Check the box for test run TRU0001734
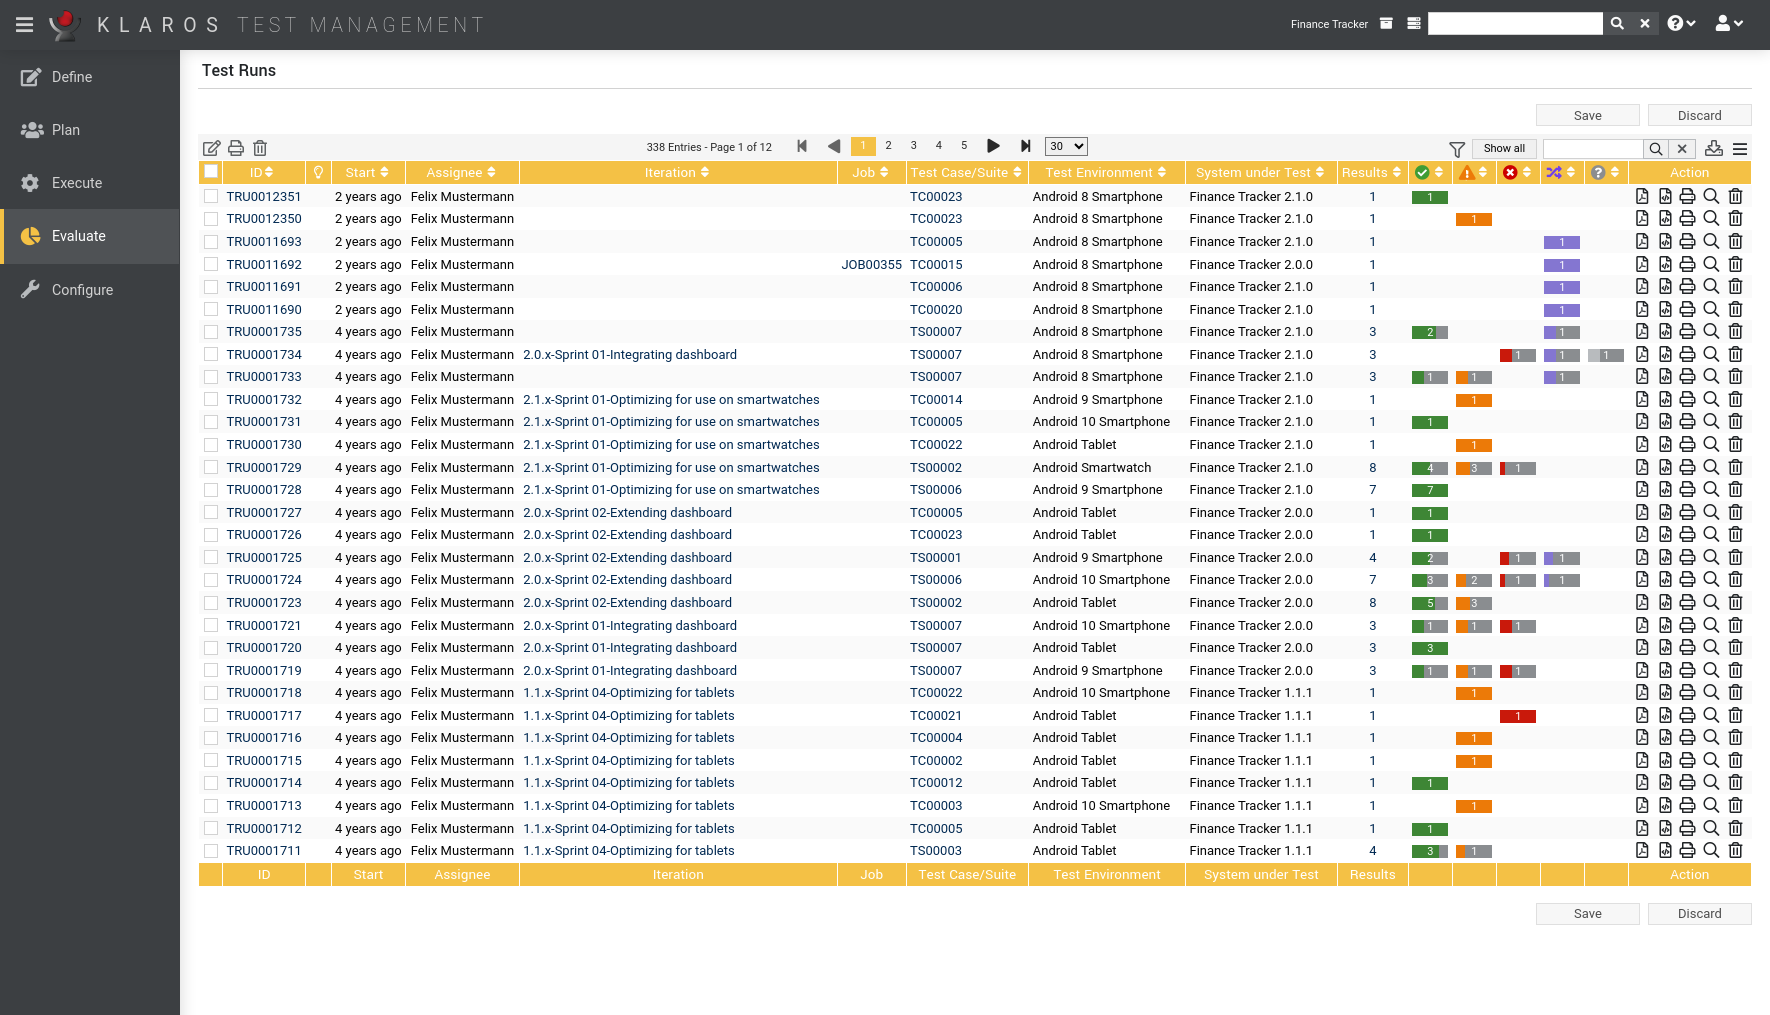1770x1015 pixels. coord(211,354)
